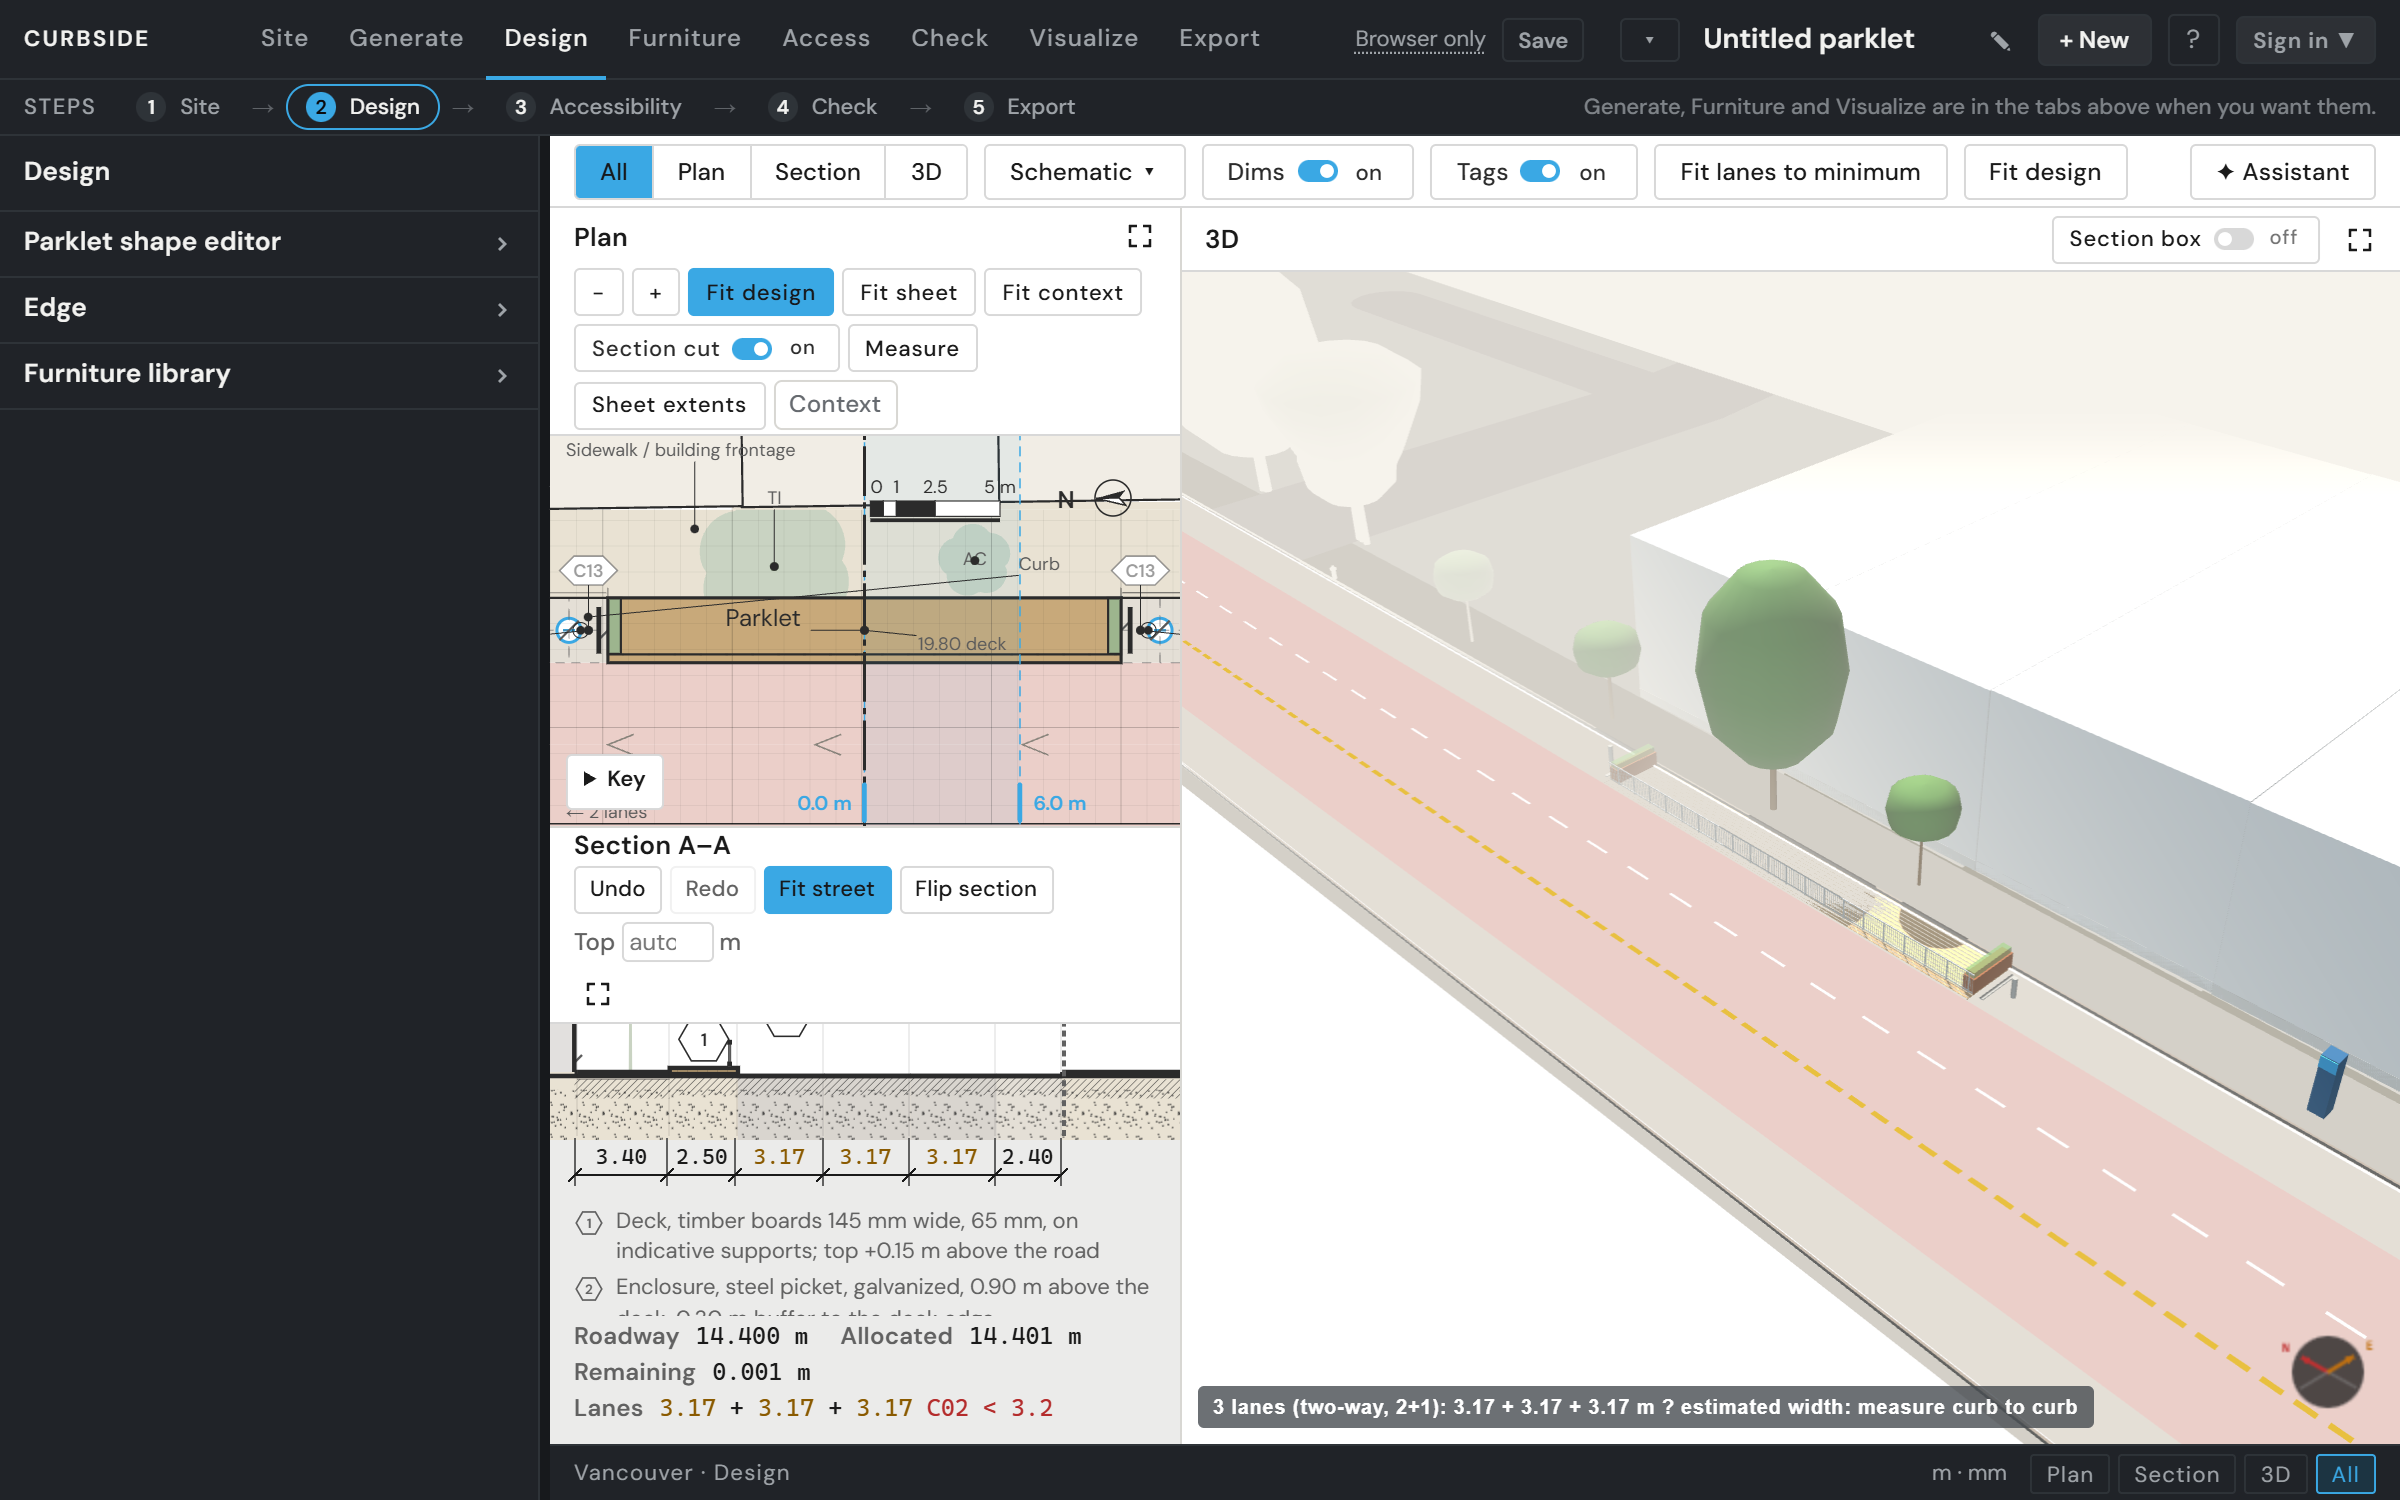Open the Sign in dropdown

[x=2304, y=40]
